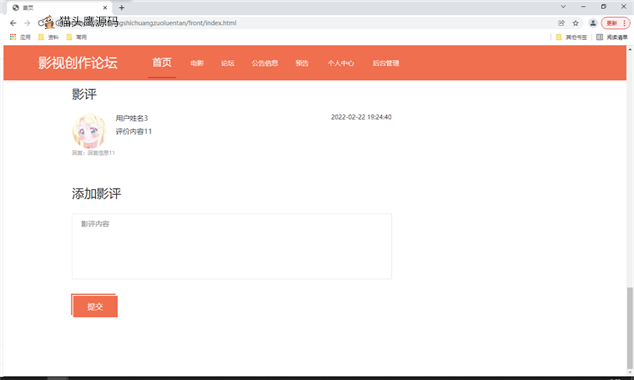Focus the 影评内容 text area
Image resolution: width=634 pixels, height=380 pixels.
(232, 246)
